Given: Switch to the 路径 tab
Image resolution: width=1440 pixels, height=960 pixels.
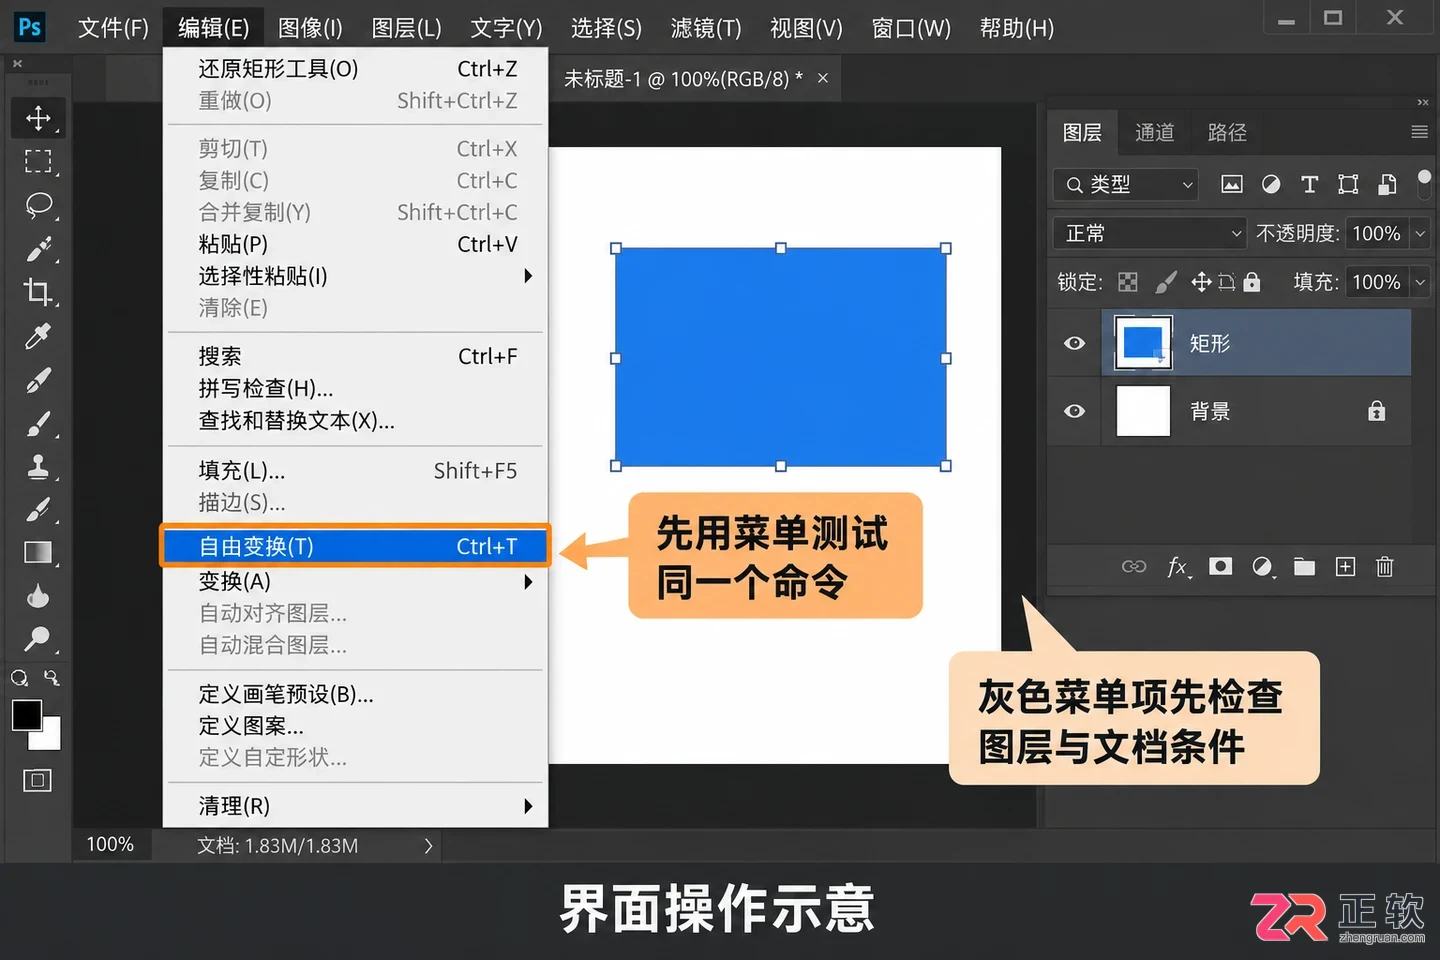Looking at the screenshot, I should pos(1227,132).
